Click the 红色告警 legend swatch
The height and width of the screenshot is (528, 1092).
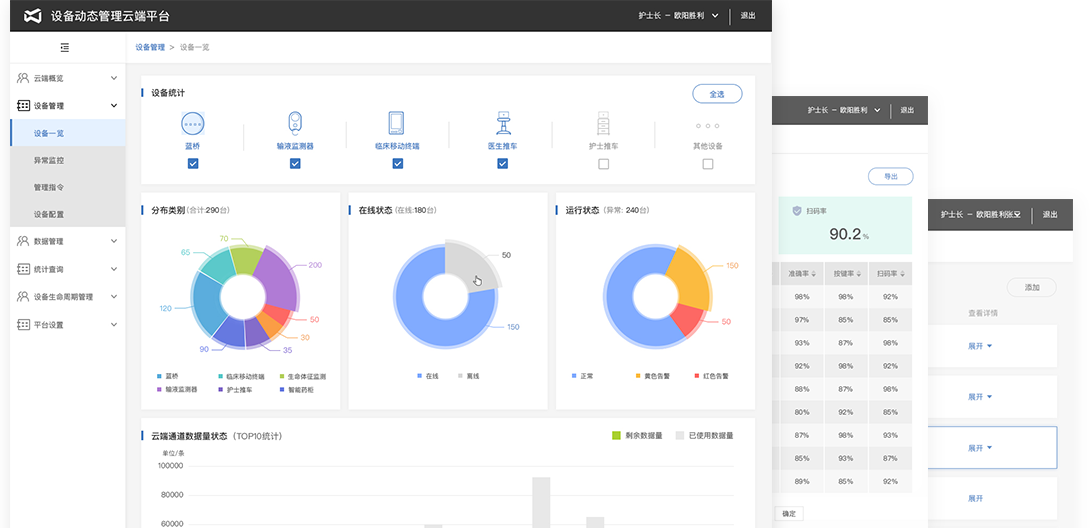[x=697, y=376]
